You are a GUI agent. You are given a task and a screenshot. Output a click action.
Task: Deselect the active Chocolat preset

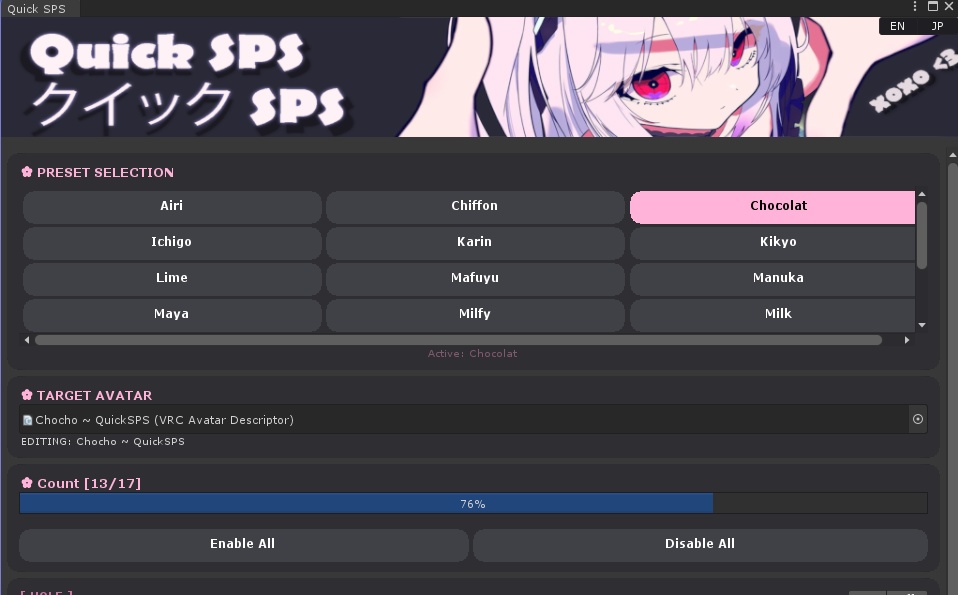[x=777, y=206]
